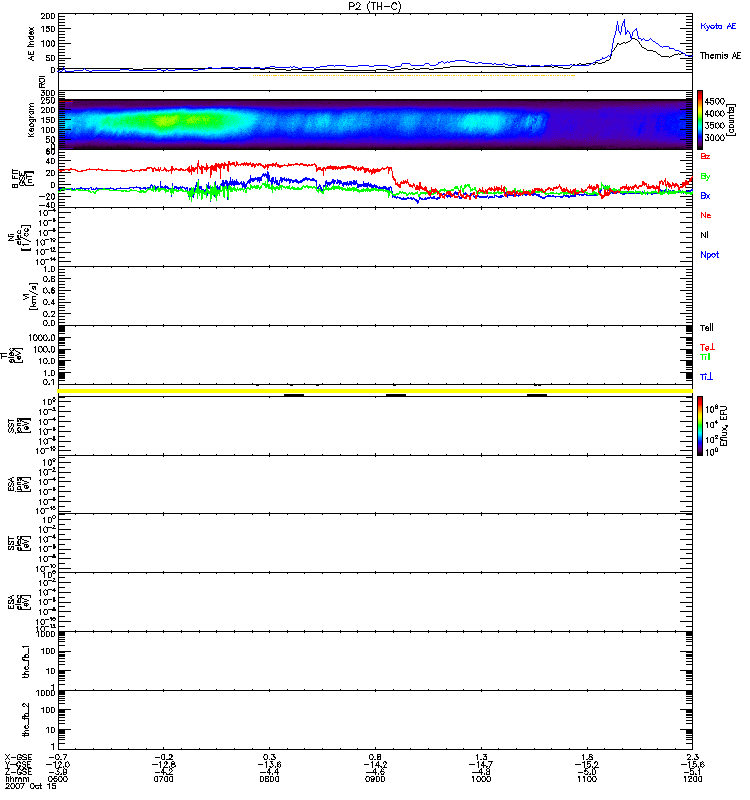750x800 pixels.
Task: Click the red Ne legend label
Action: click(706, 215)
